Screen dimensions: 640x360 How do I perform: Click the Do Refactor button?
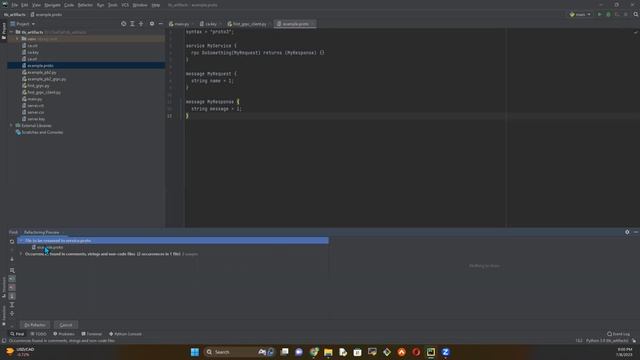click(35, 325)
